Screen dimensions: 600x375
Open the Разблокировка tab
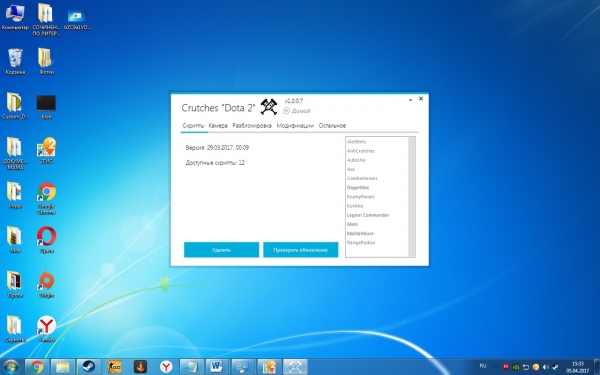(252, 126)
